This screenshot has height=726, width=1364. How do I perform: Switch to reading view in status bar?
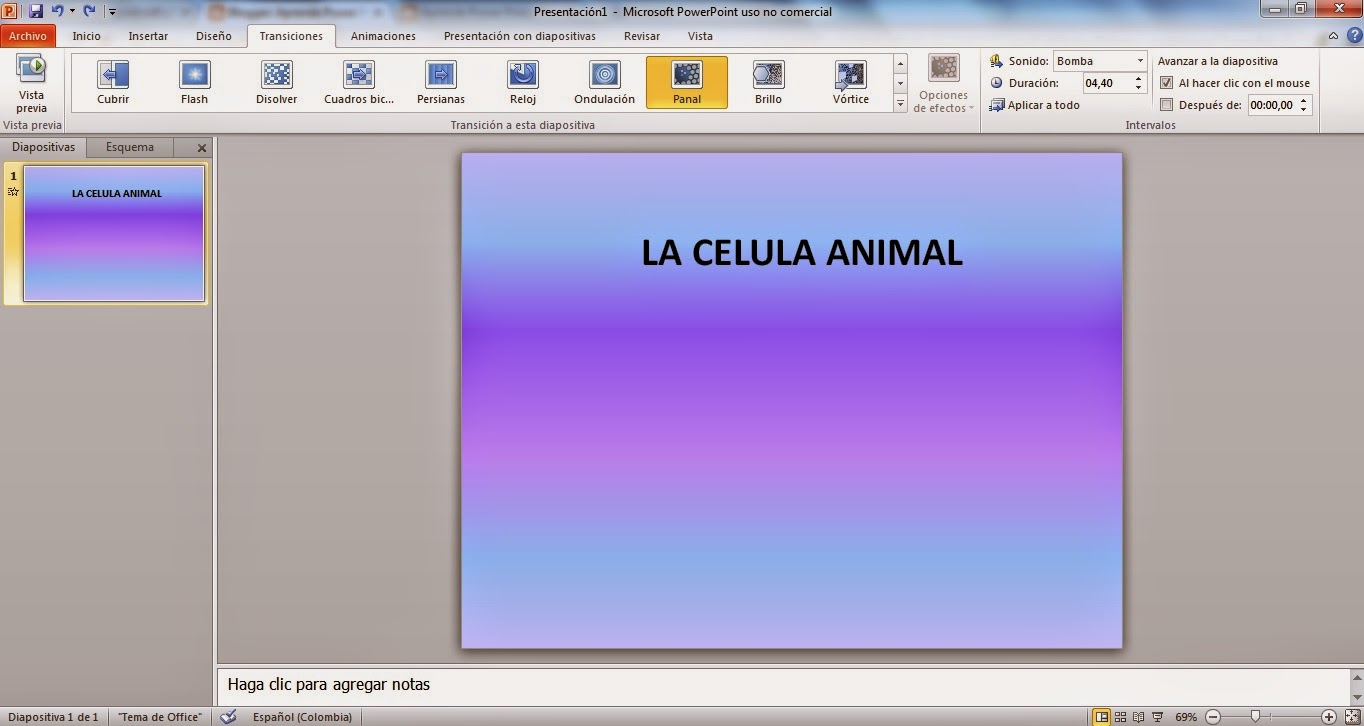[x=1139, y=717]
